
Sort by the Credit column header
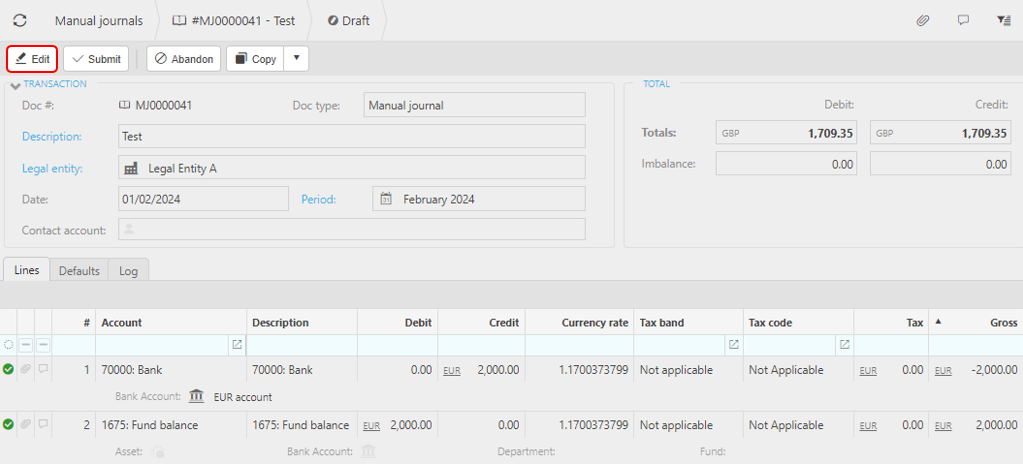coord(481,322)
